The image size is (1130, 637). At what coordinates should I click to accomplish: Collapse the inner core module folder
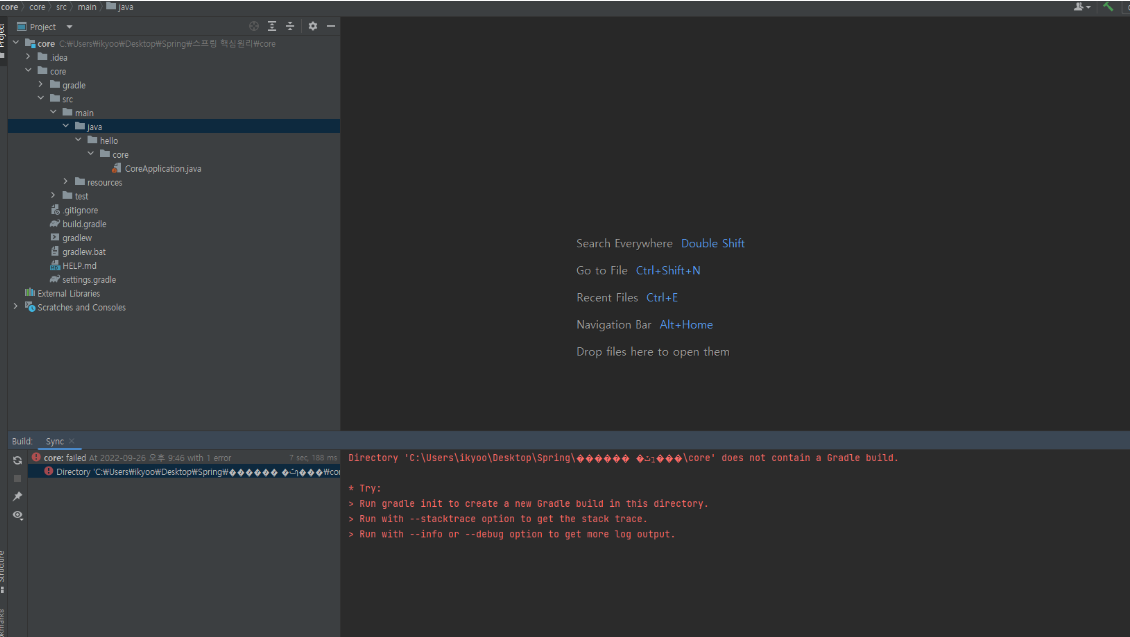click(28, 71)
